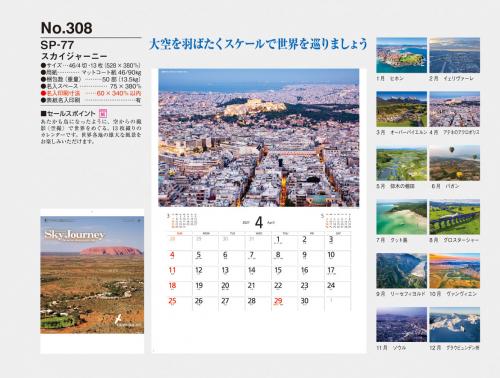The image size is (500, 378).
Task: Open the February イェリヴァーレ thumbnail
Action: coord(455,55)
